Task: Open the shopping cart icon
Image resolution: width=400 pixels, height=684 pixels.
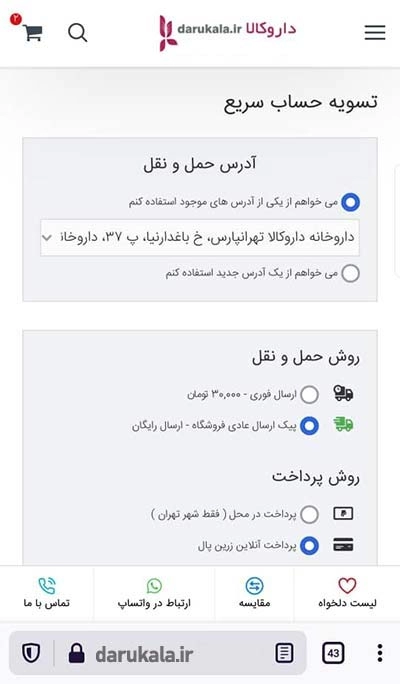Action: (x=33, y=32)
